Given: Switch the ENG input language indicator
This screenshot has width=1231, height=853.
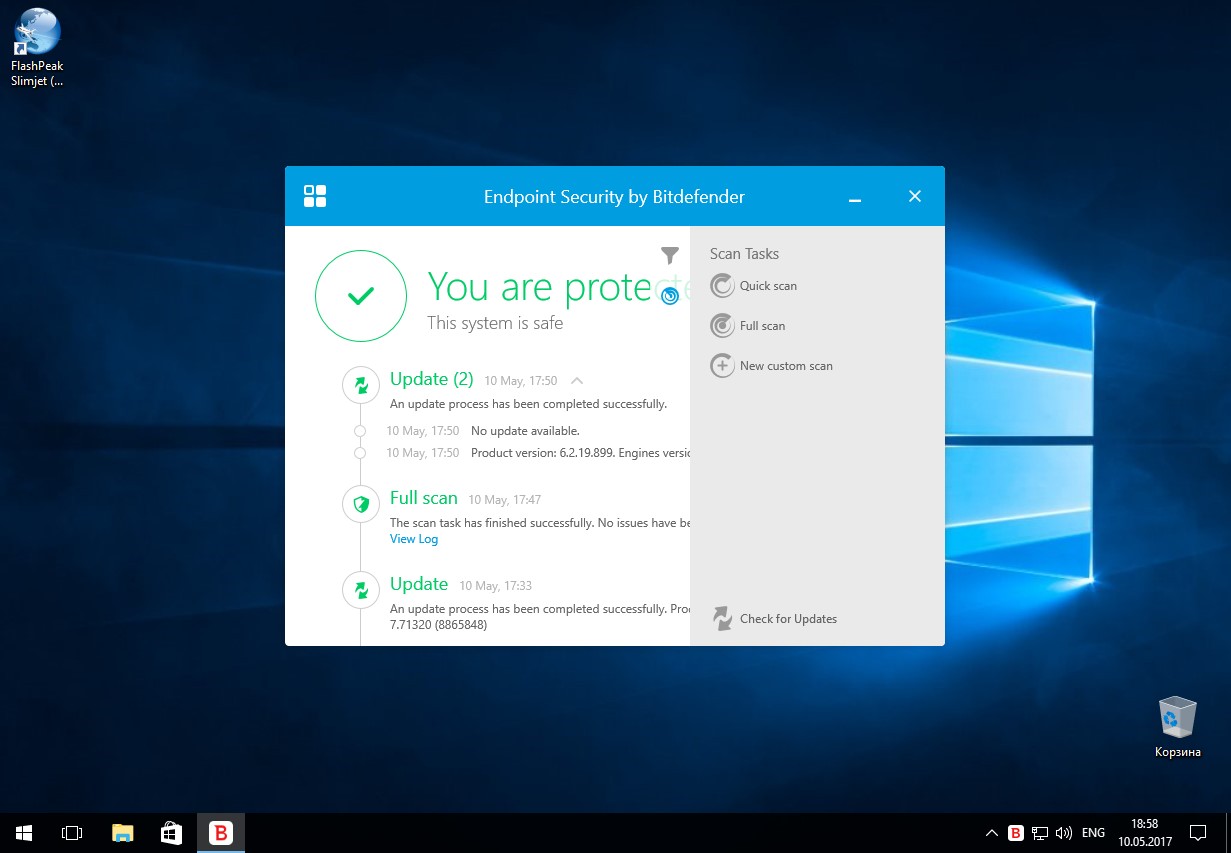Looking at the screenshot, I should (x=1093, y=833).
